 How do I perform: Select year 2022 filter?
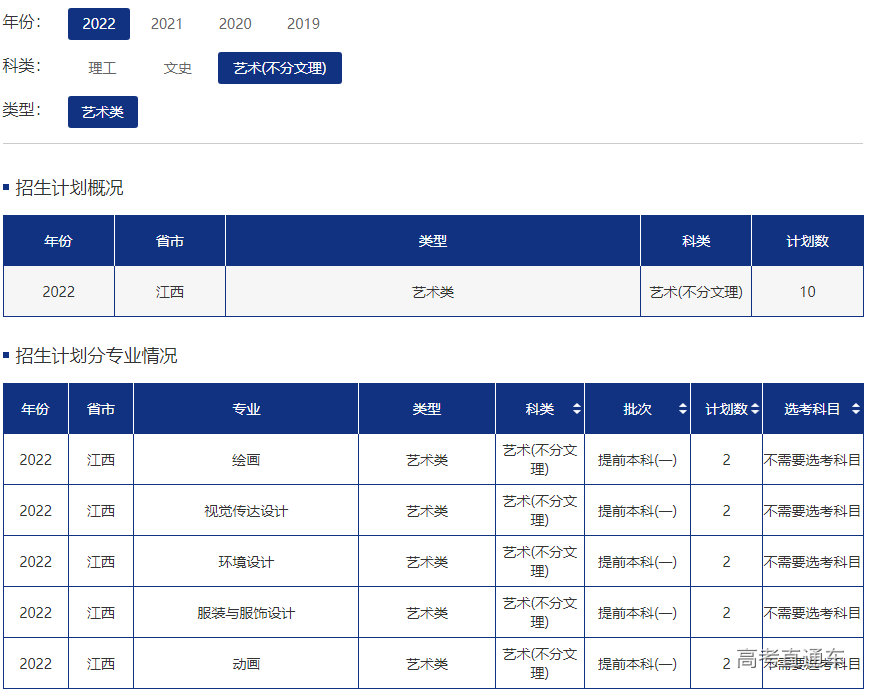(x=99, y=24)
